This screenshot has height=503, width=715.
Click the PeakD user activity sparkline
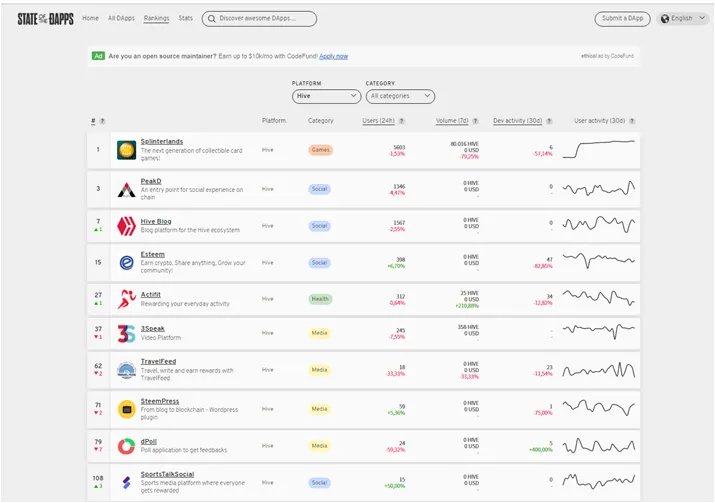[599, 188]
